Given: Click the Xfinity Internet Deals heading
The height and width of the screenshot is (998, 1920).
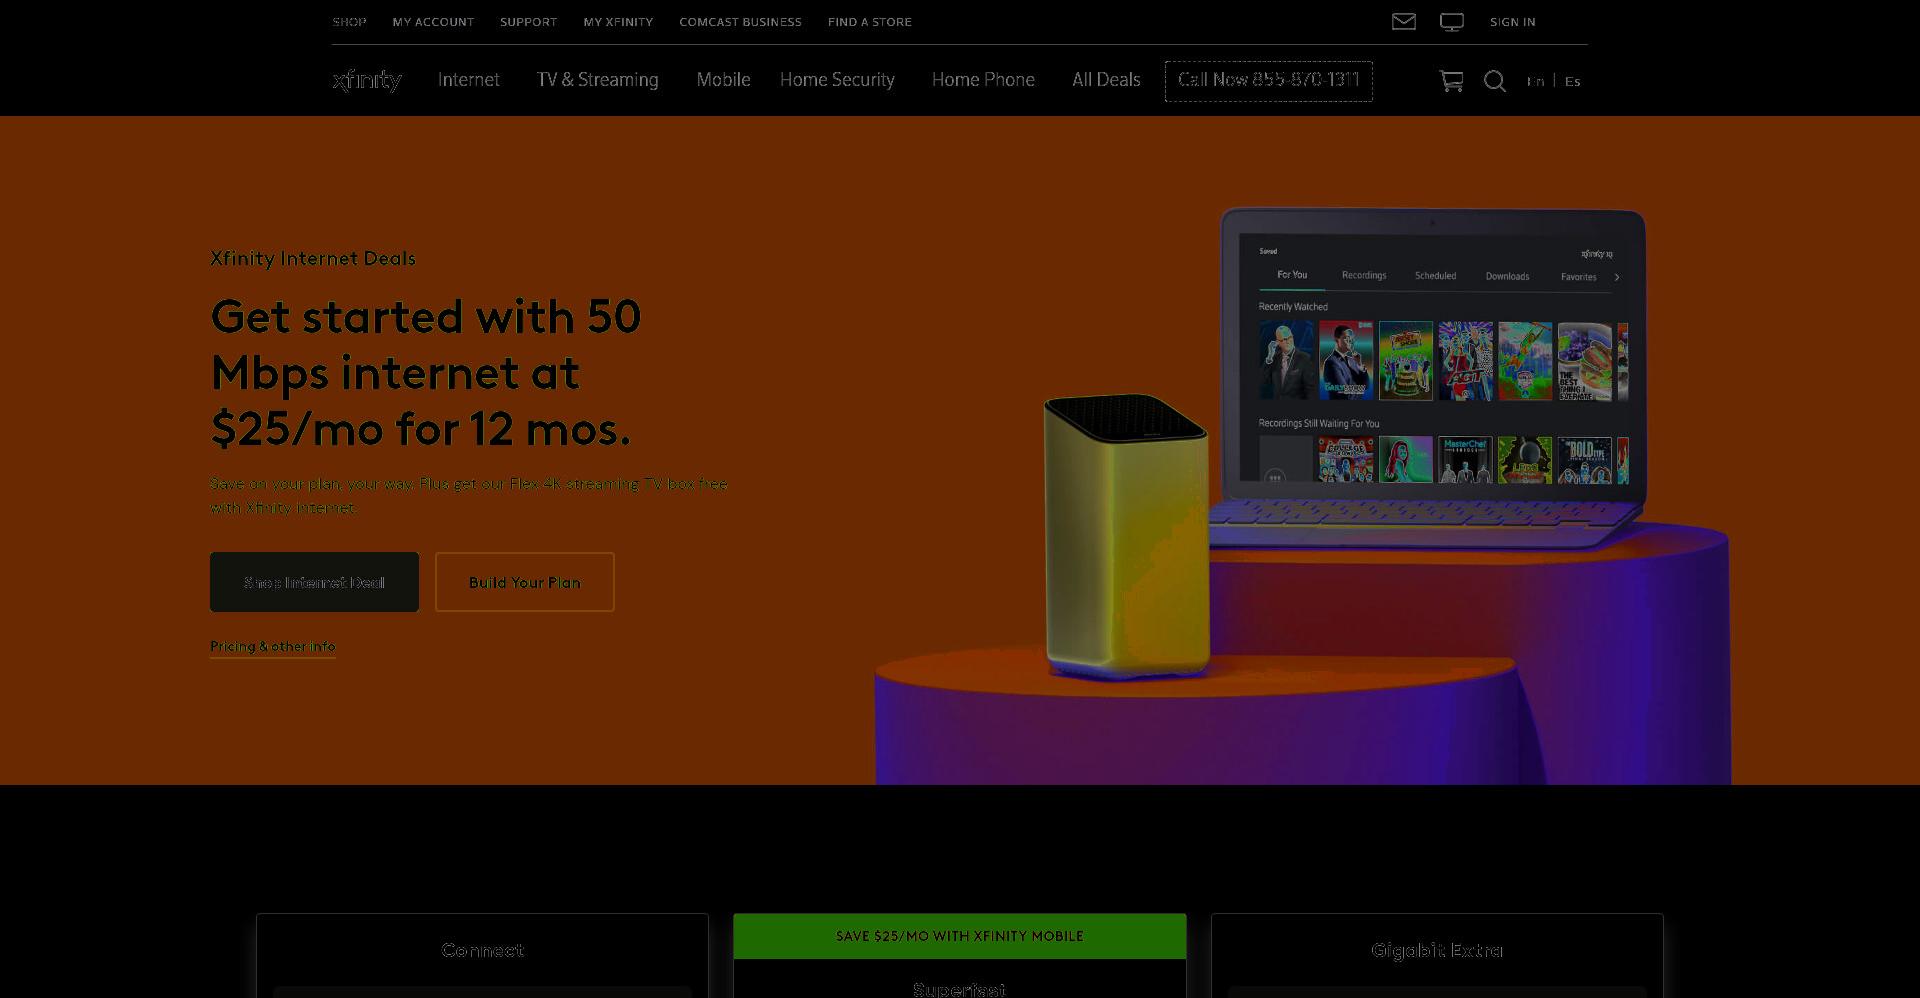Looking at the screenshot, I should 313,258.
